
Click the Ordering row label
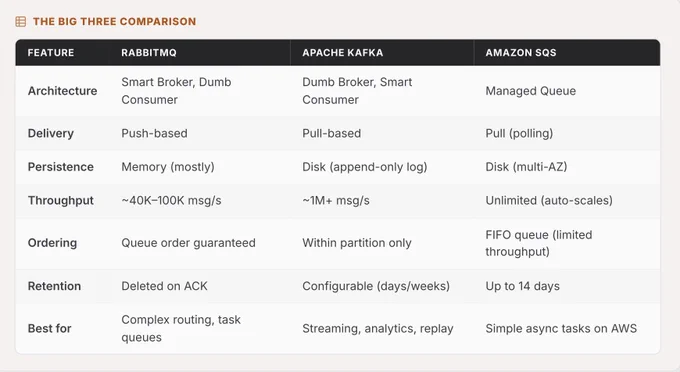(x=52, y=243)
